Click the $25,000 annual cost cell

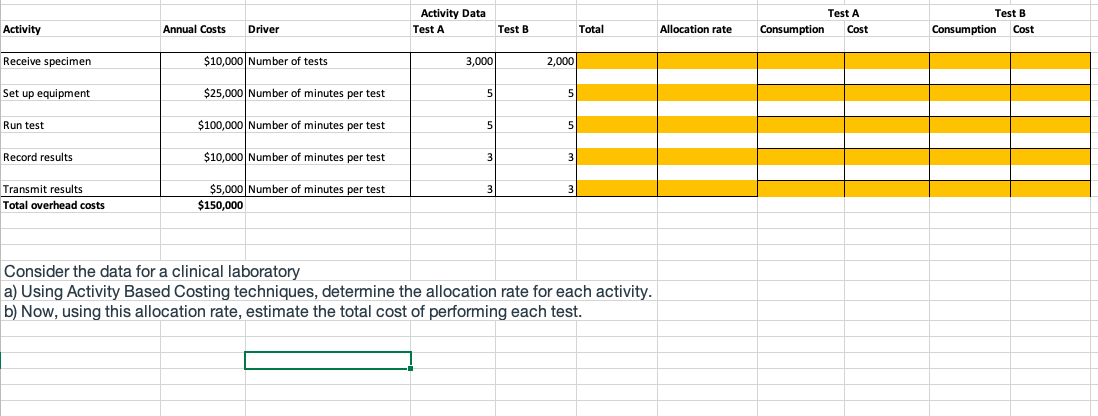coord(202,93)
